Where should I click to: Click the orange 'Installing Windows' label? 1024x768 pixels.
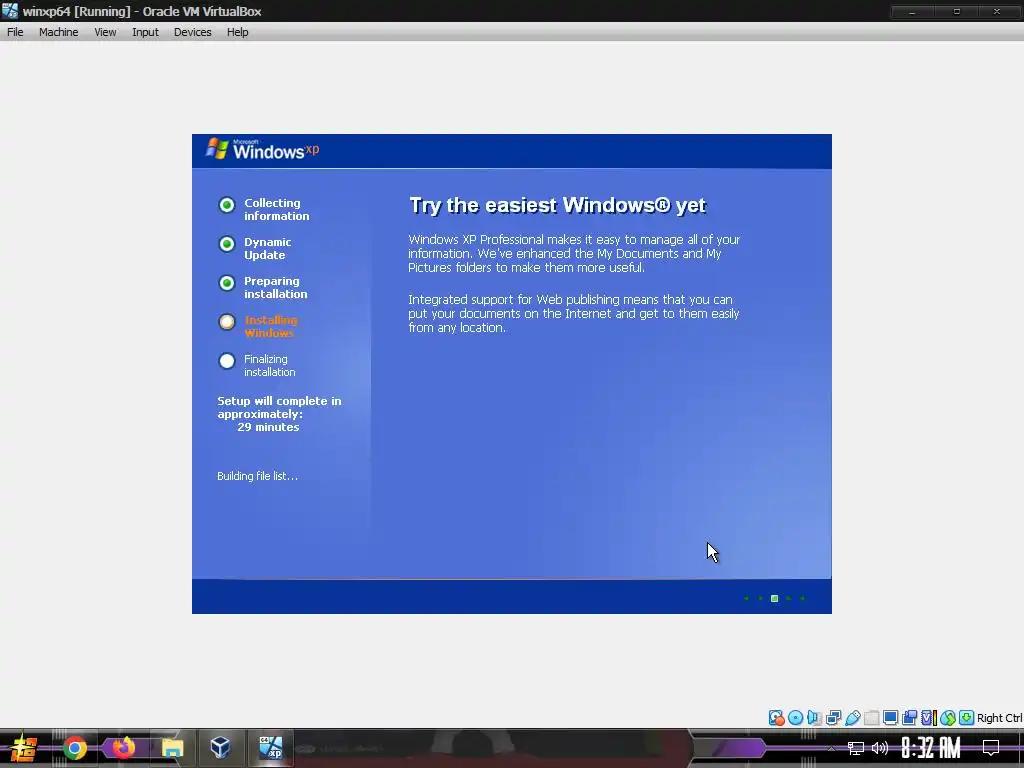tap(271, 327)
